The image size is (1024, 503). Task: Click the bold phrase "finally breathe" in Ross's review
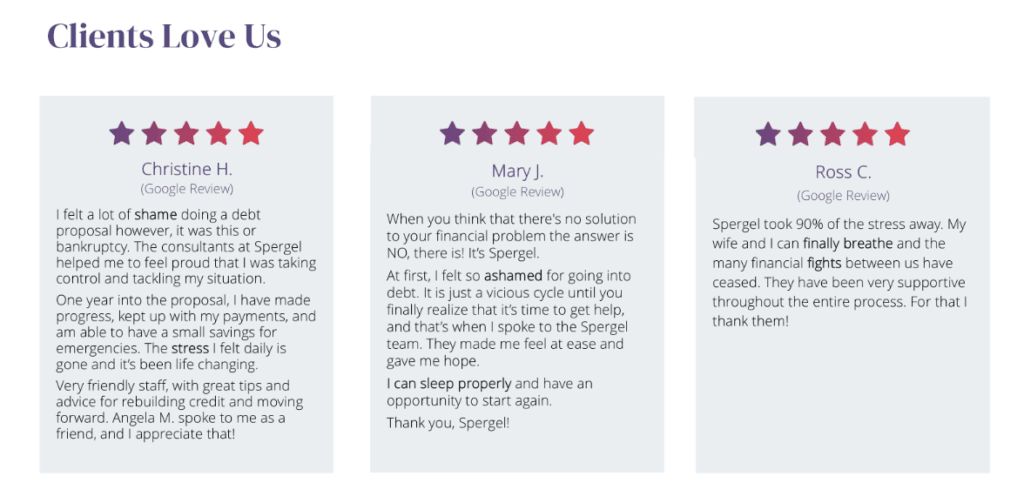tap(848, 243)
